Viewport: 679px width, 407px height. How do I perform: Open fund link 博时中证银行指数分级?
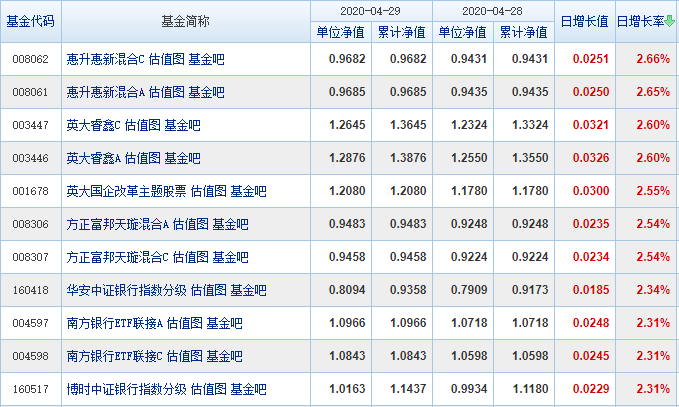point(126,389)
